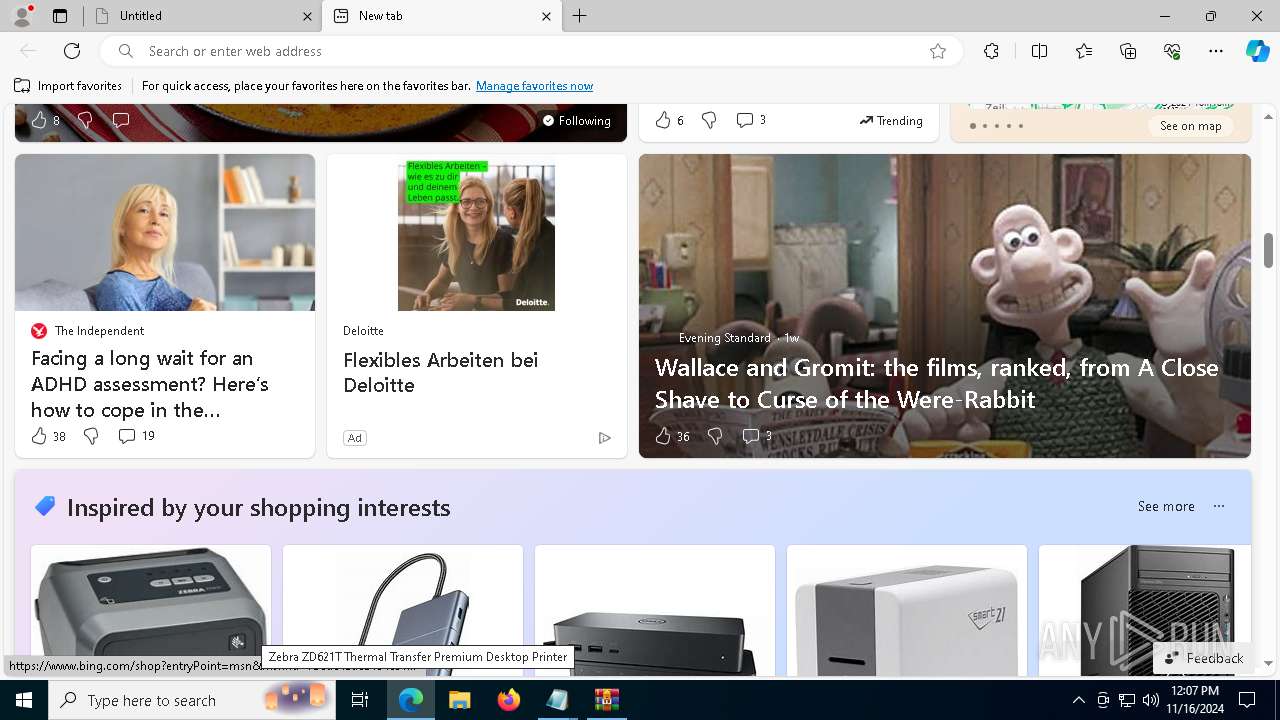The width and height of the screenshot is (1280, 720).
Task: Select the New tab tab
Action: 442,16
